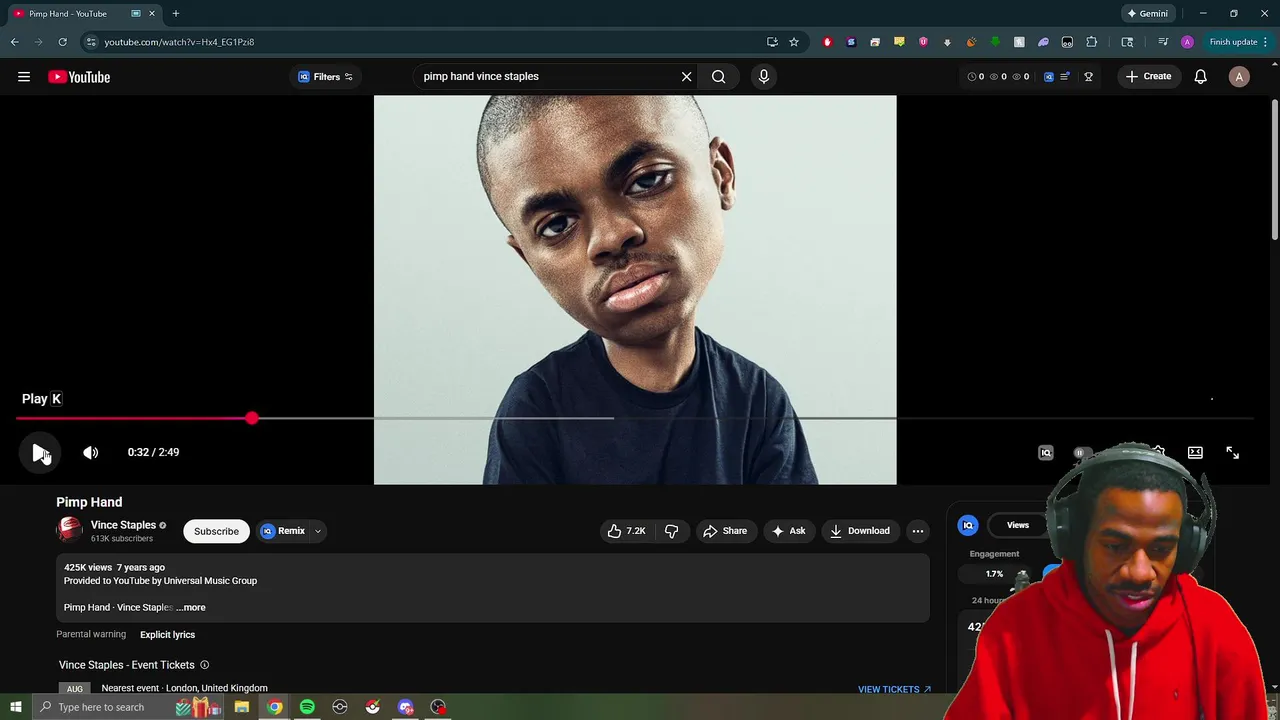Open the notifications bell
The image size is (1280, 720).
pyautogui.click(x=1201, y=77)
